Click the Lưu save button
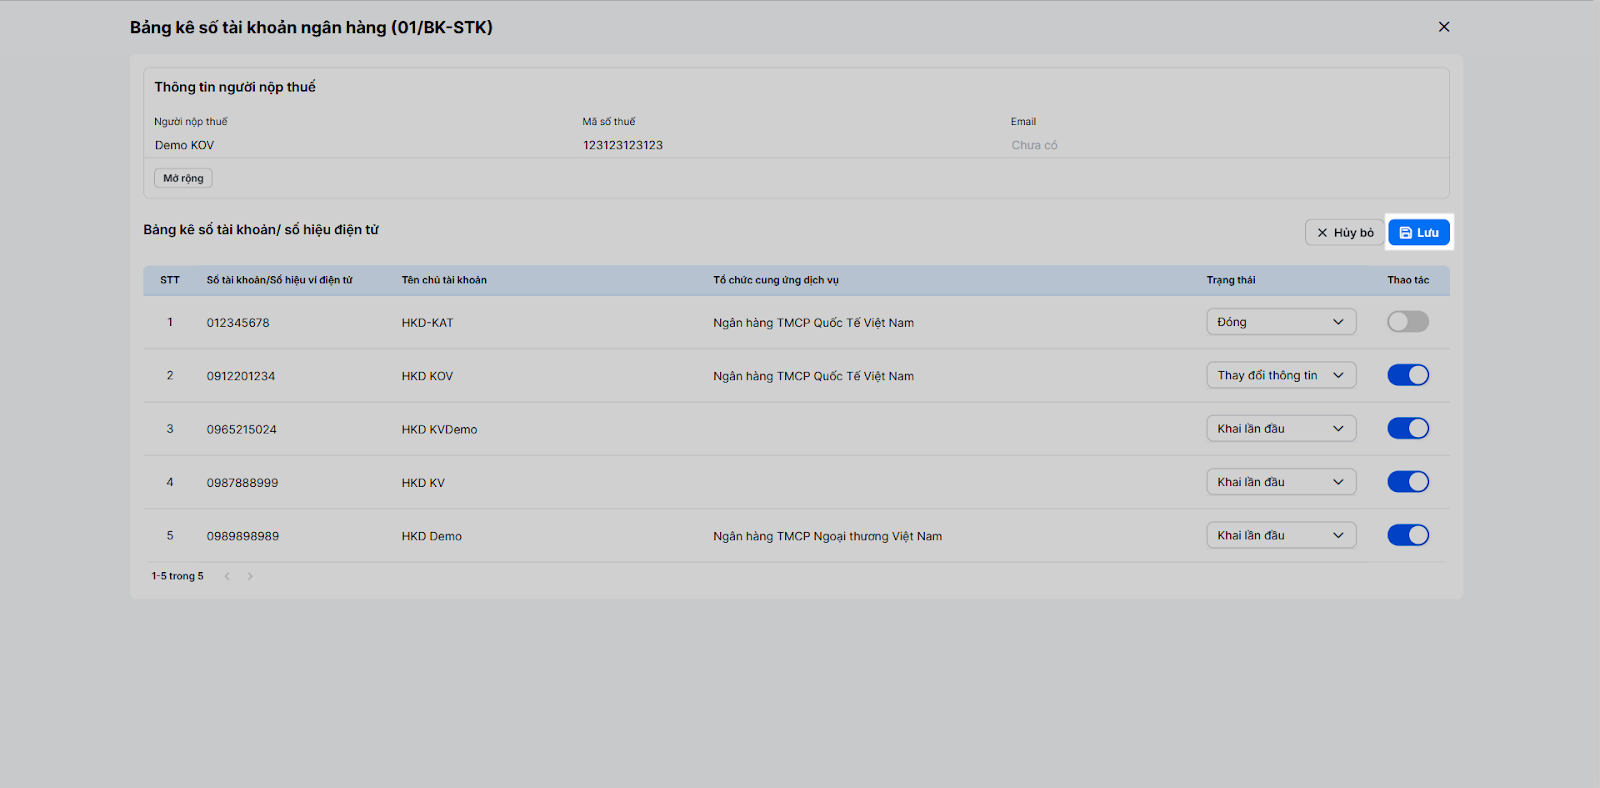Viewport: 1600px width, 788px height. click(1418, 232)
